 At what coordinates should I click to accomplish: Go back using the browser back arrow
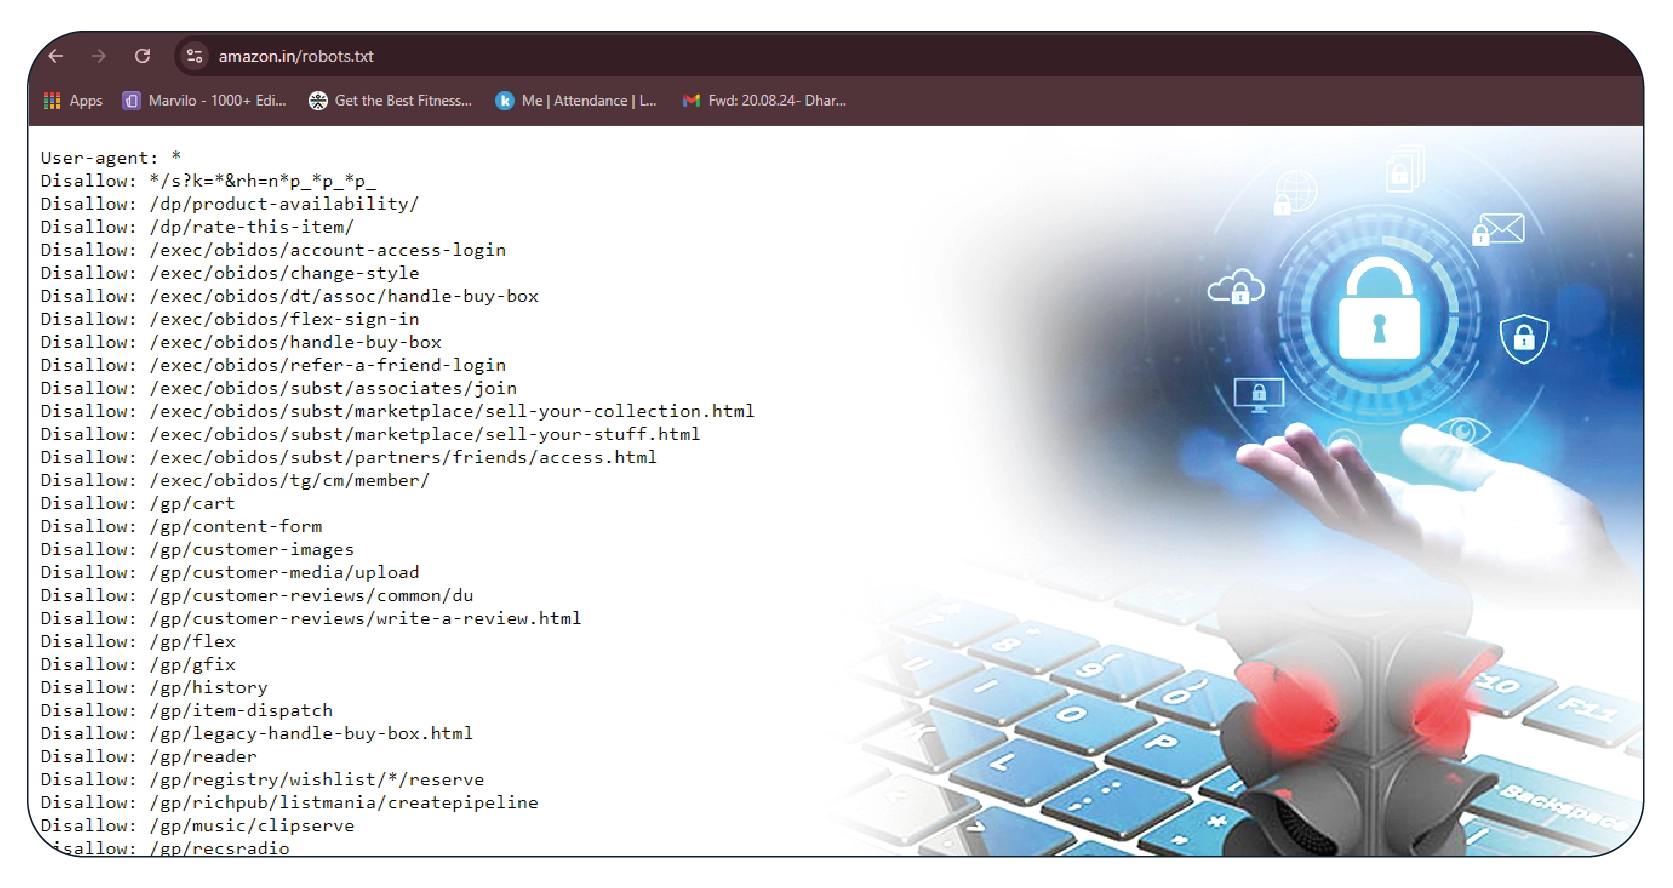coord(56,56)
